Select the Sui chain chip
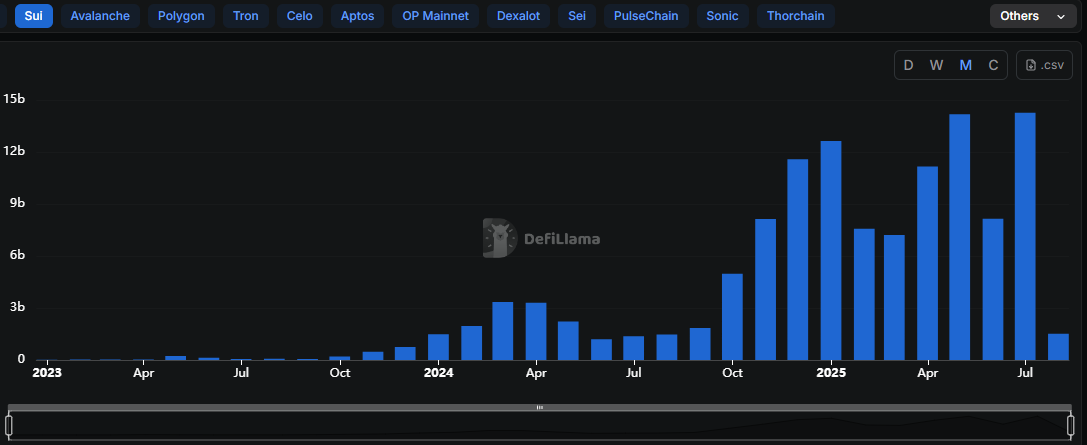This screenshot has width=1087, height=445. pyautogui.click(x=34, y=16)
